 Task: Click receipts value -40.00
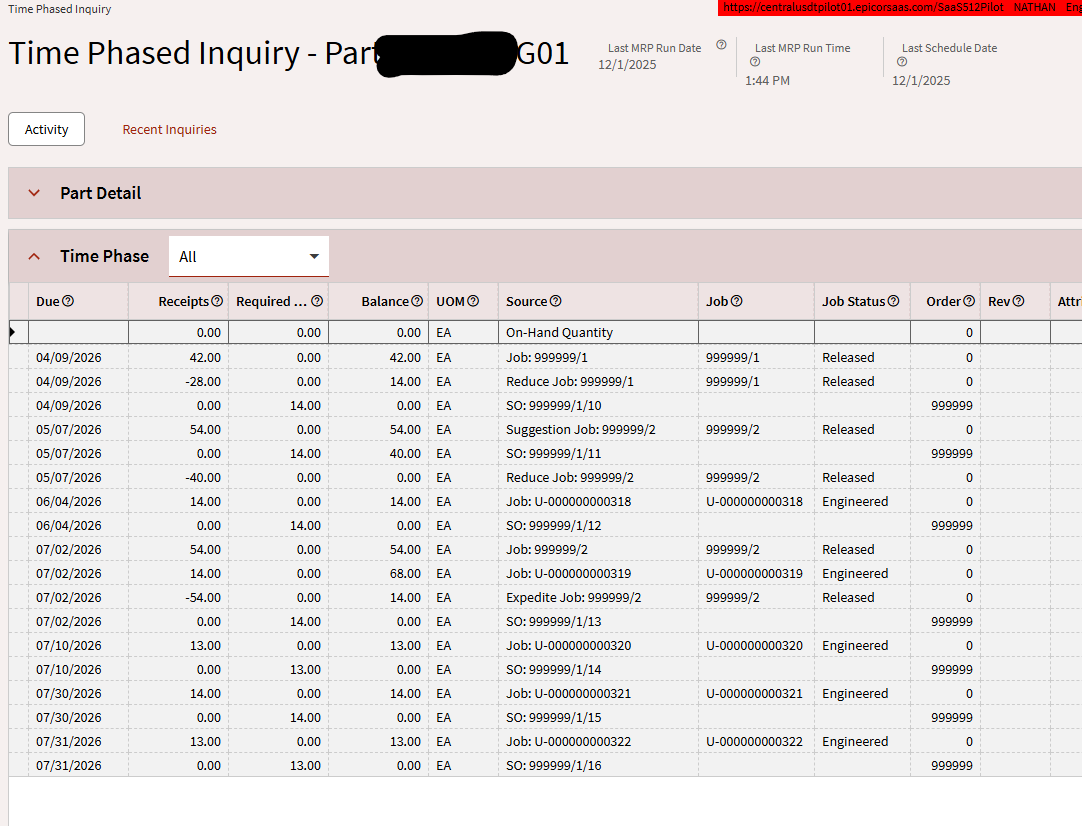204,478
